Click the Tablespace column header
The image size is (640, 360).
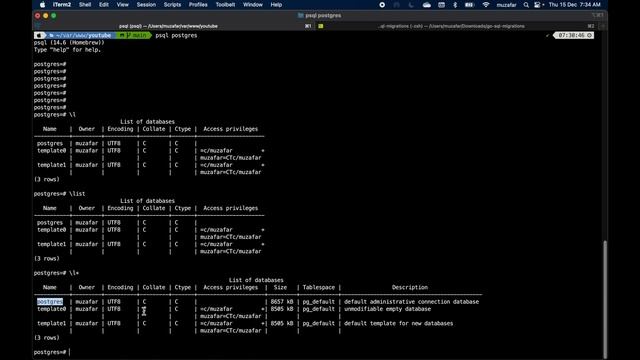[x=319, y=287]
